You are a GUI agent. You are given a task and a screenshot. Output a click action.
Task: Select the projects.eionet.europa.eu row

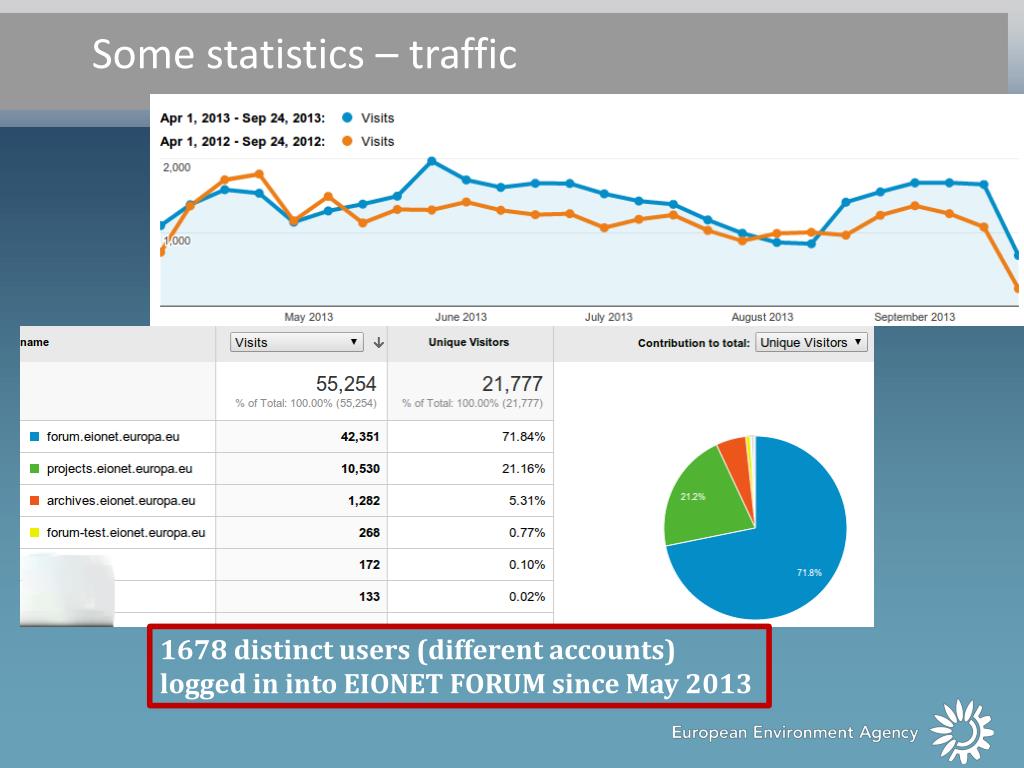(x=287, y=469)
